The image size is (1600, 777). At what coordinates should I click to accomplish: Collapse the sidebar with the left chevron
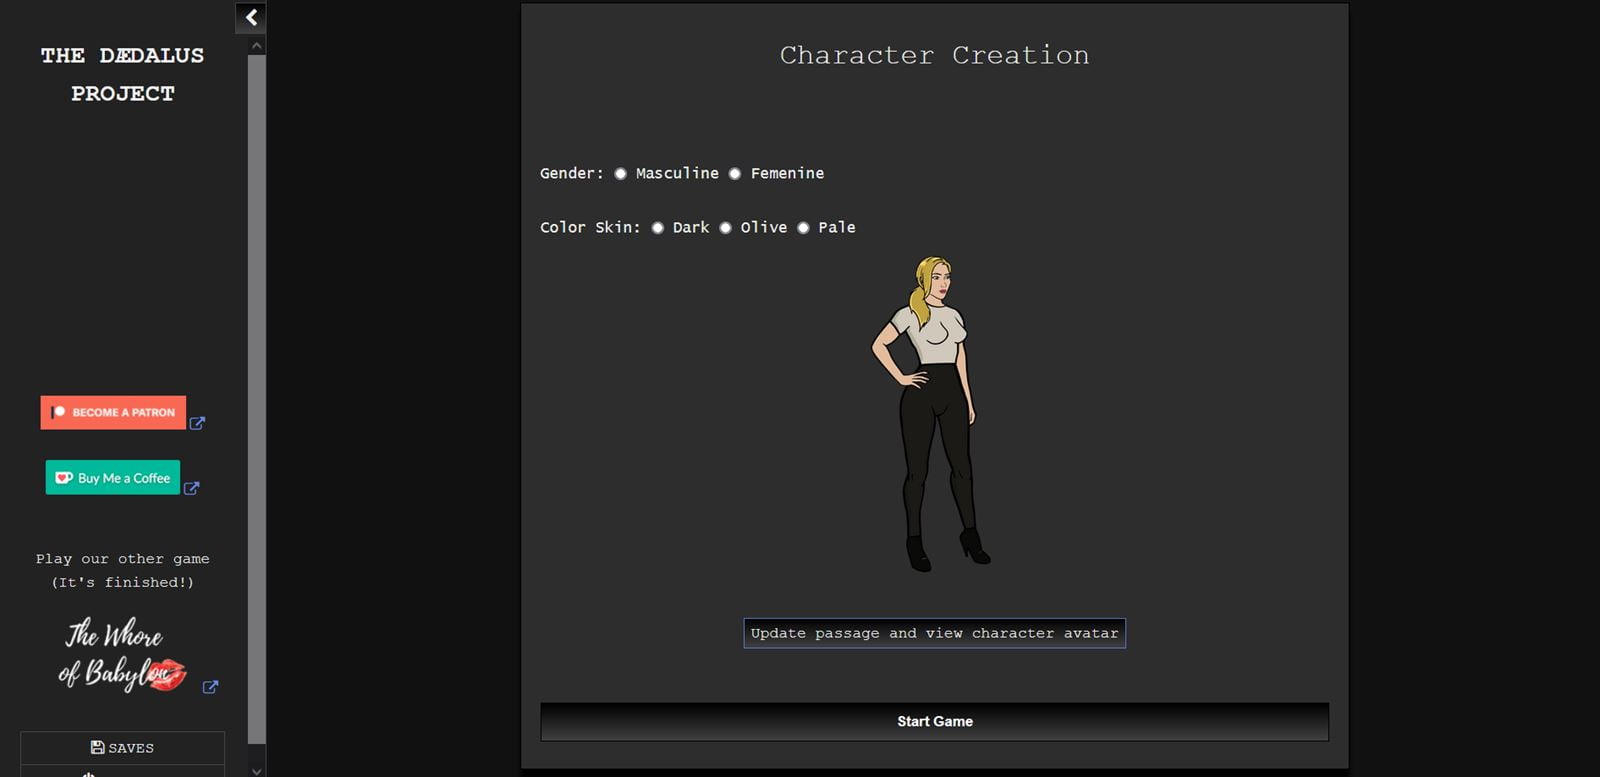(x=251, y=17)
